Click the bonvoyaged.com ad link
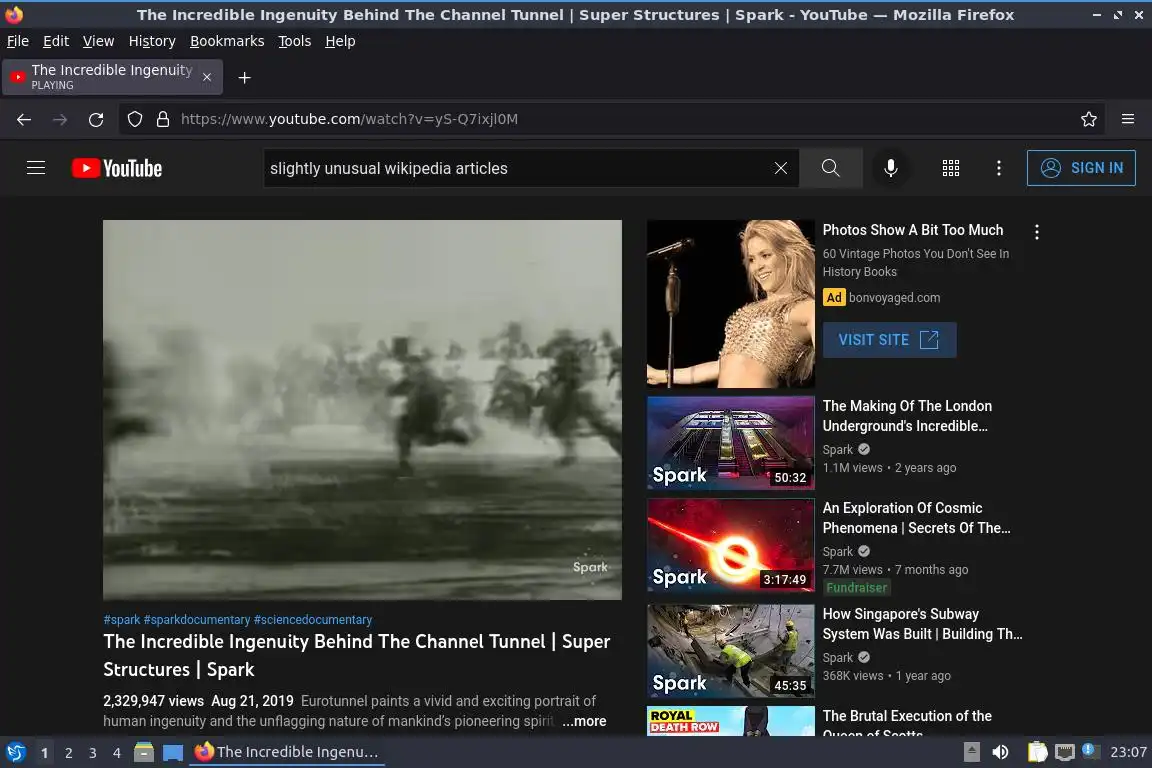This screenshot has width=1152, height=768. coord(894,298)
